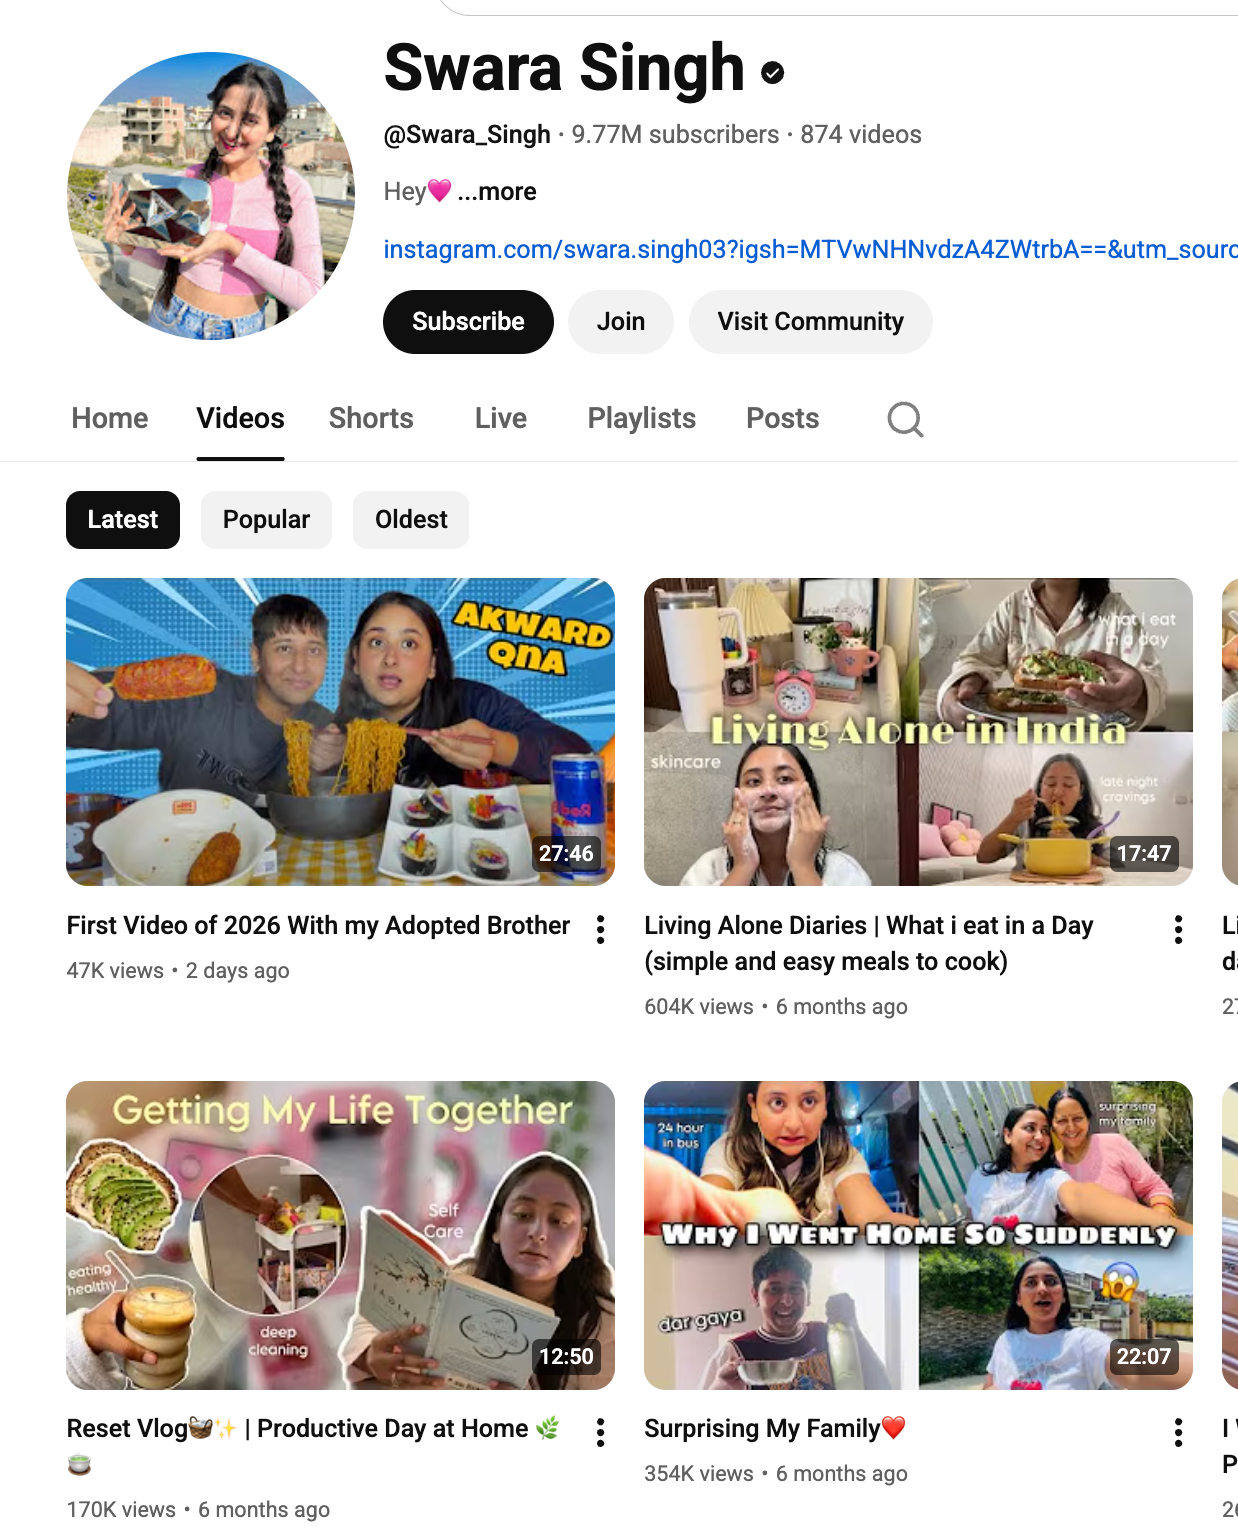Image resolution: width=1238 pixels, height=1532 pixels.
Task: Open options menu for Reset Vlog video
Action: coord(600,1432)
